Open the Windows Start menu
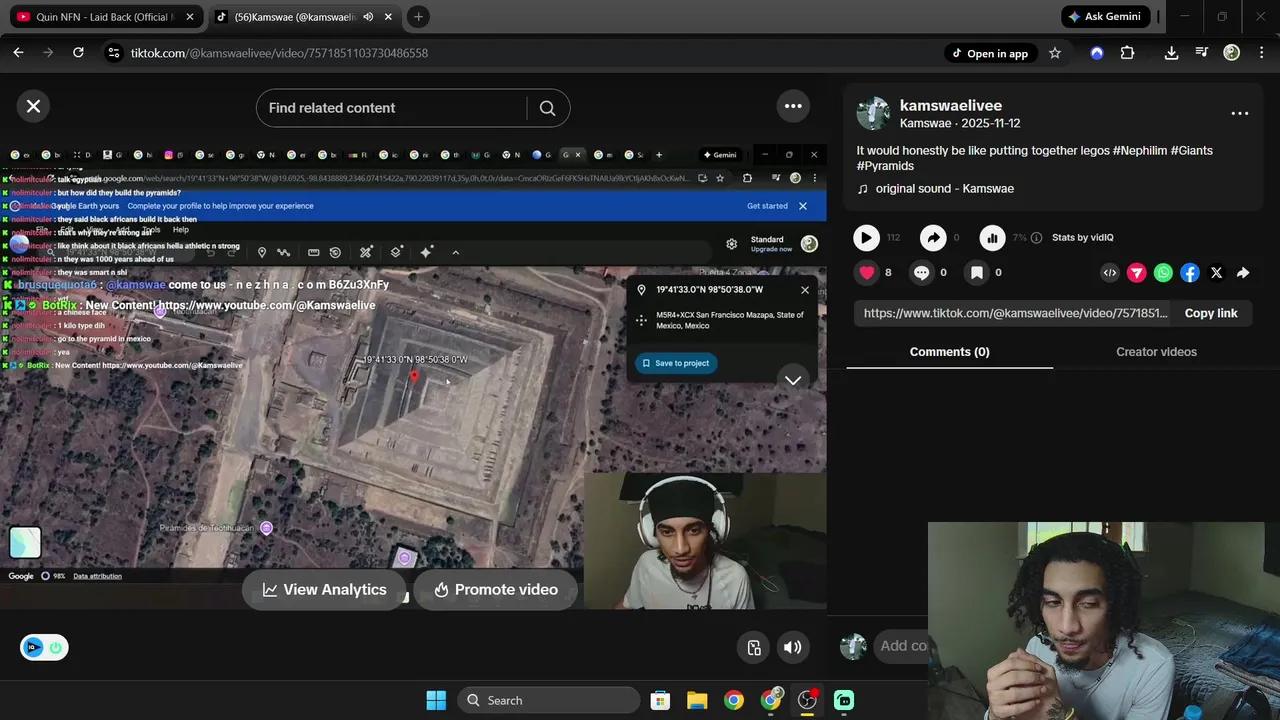Viewport: 1280px width, 720px height. point(436,700)
